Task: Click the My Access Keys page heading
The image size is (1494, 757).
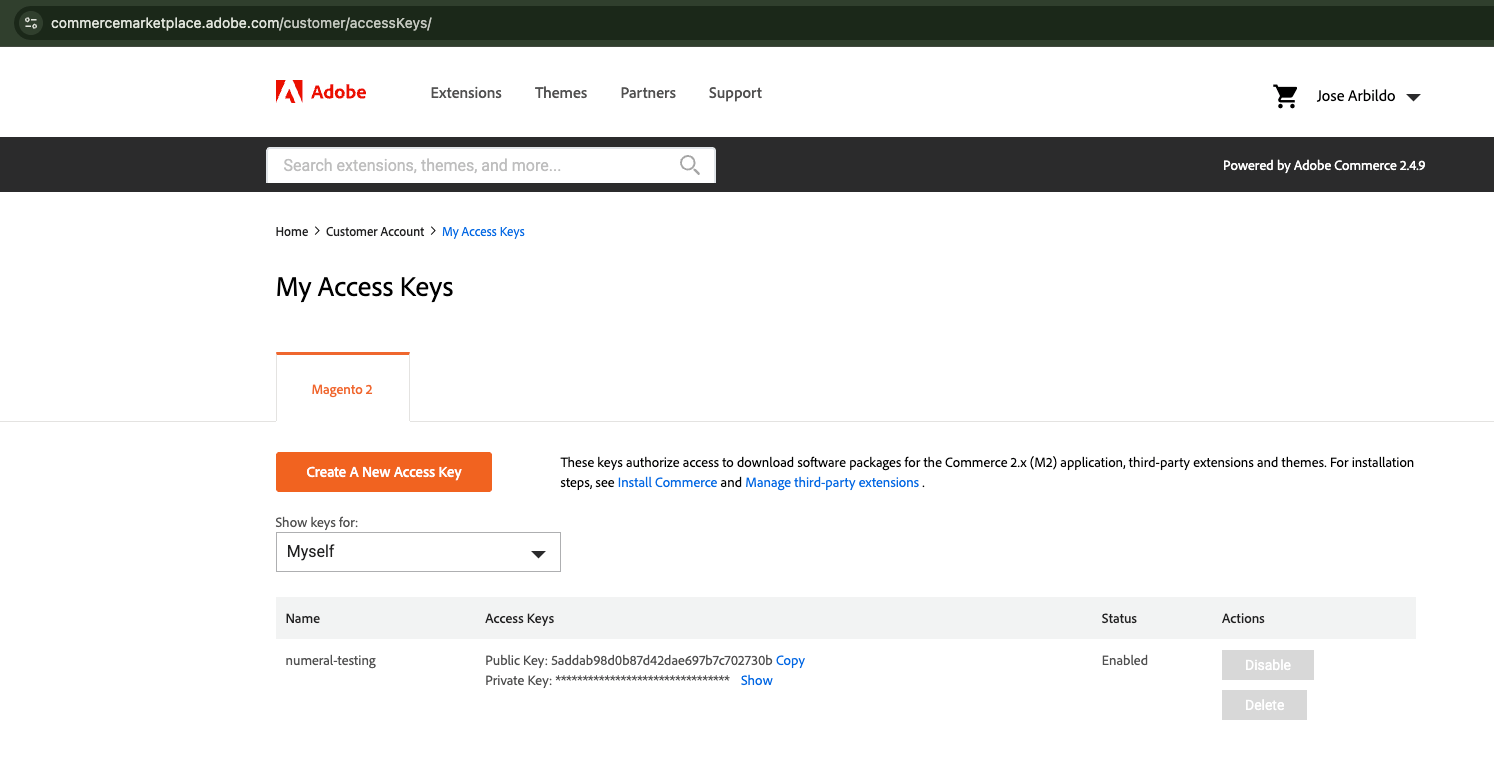Action: click(365, 287)
